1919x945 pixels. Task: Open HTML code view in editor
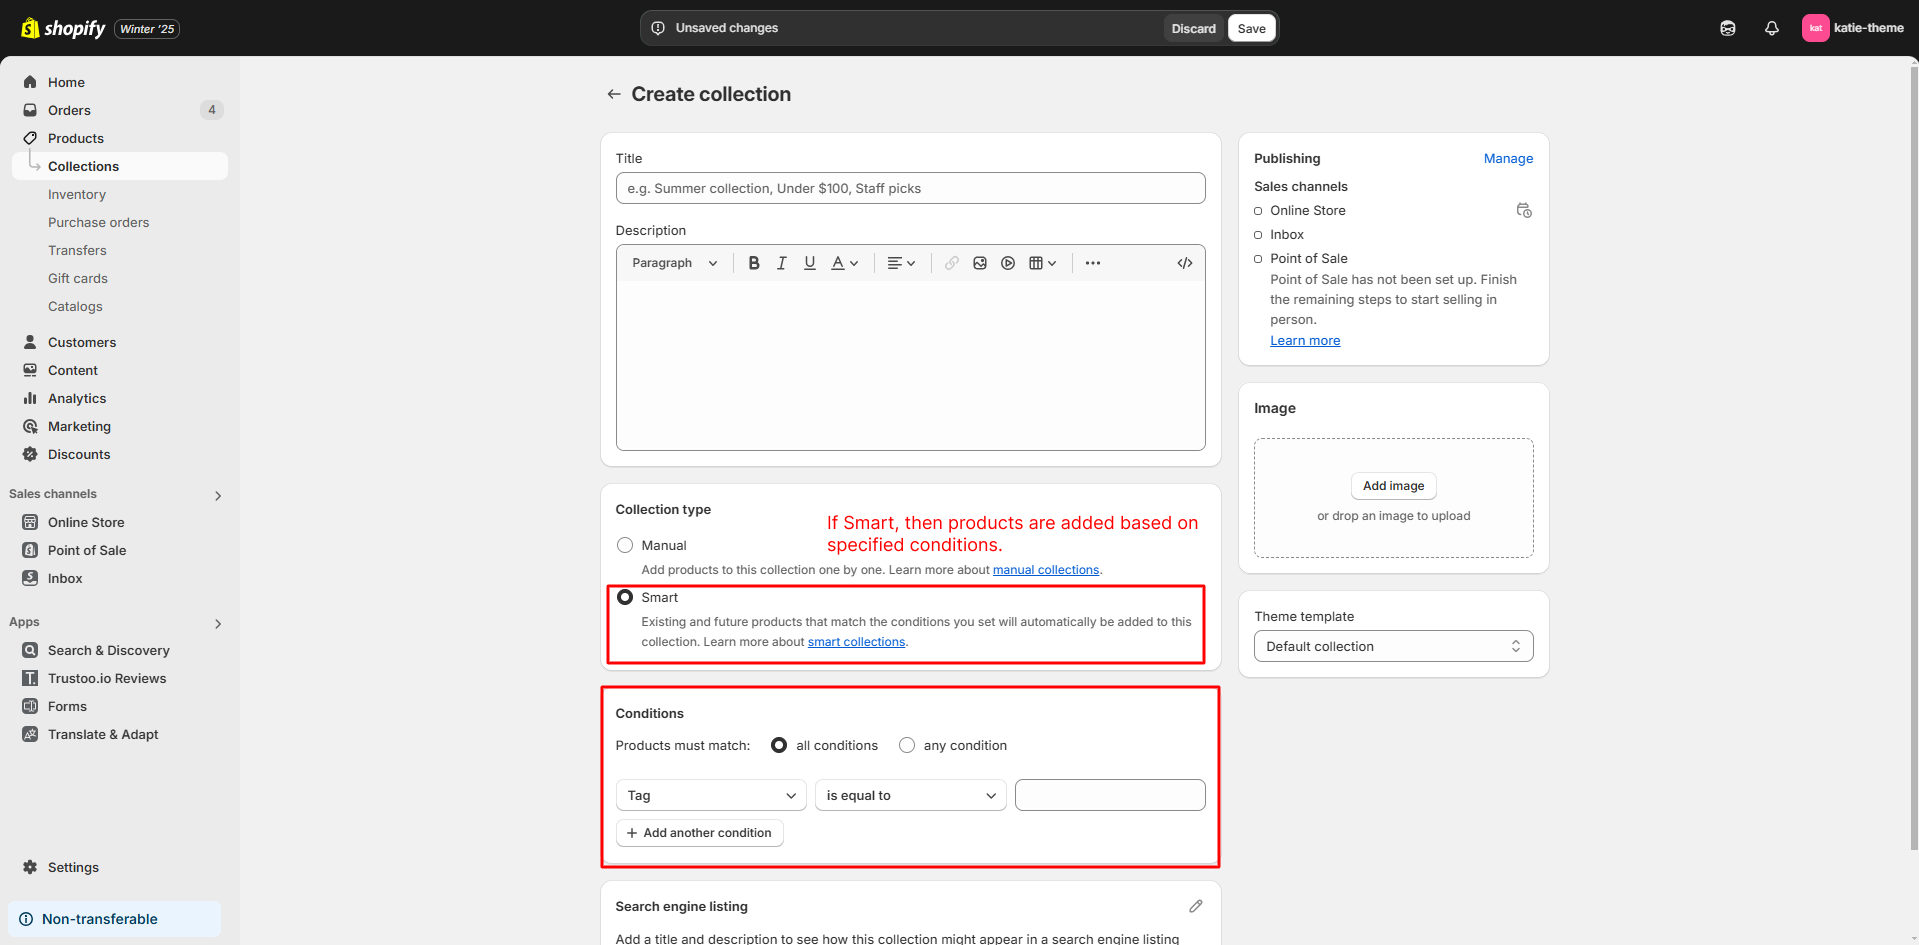click(x=1185, y=263)
